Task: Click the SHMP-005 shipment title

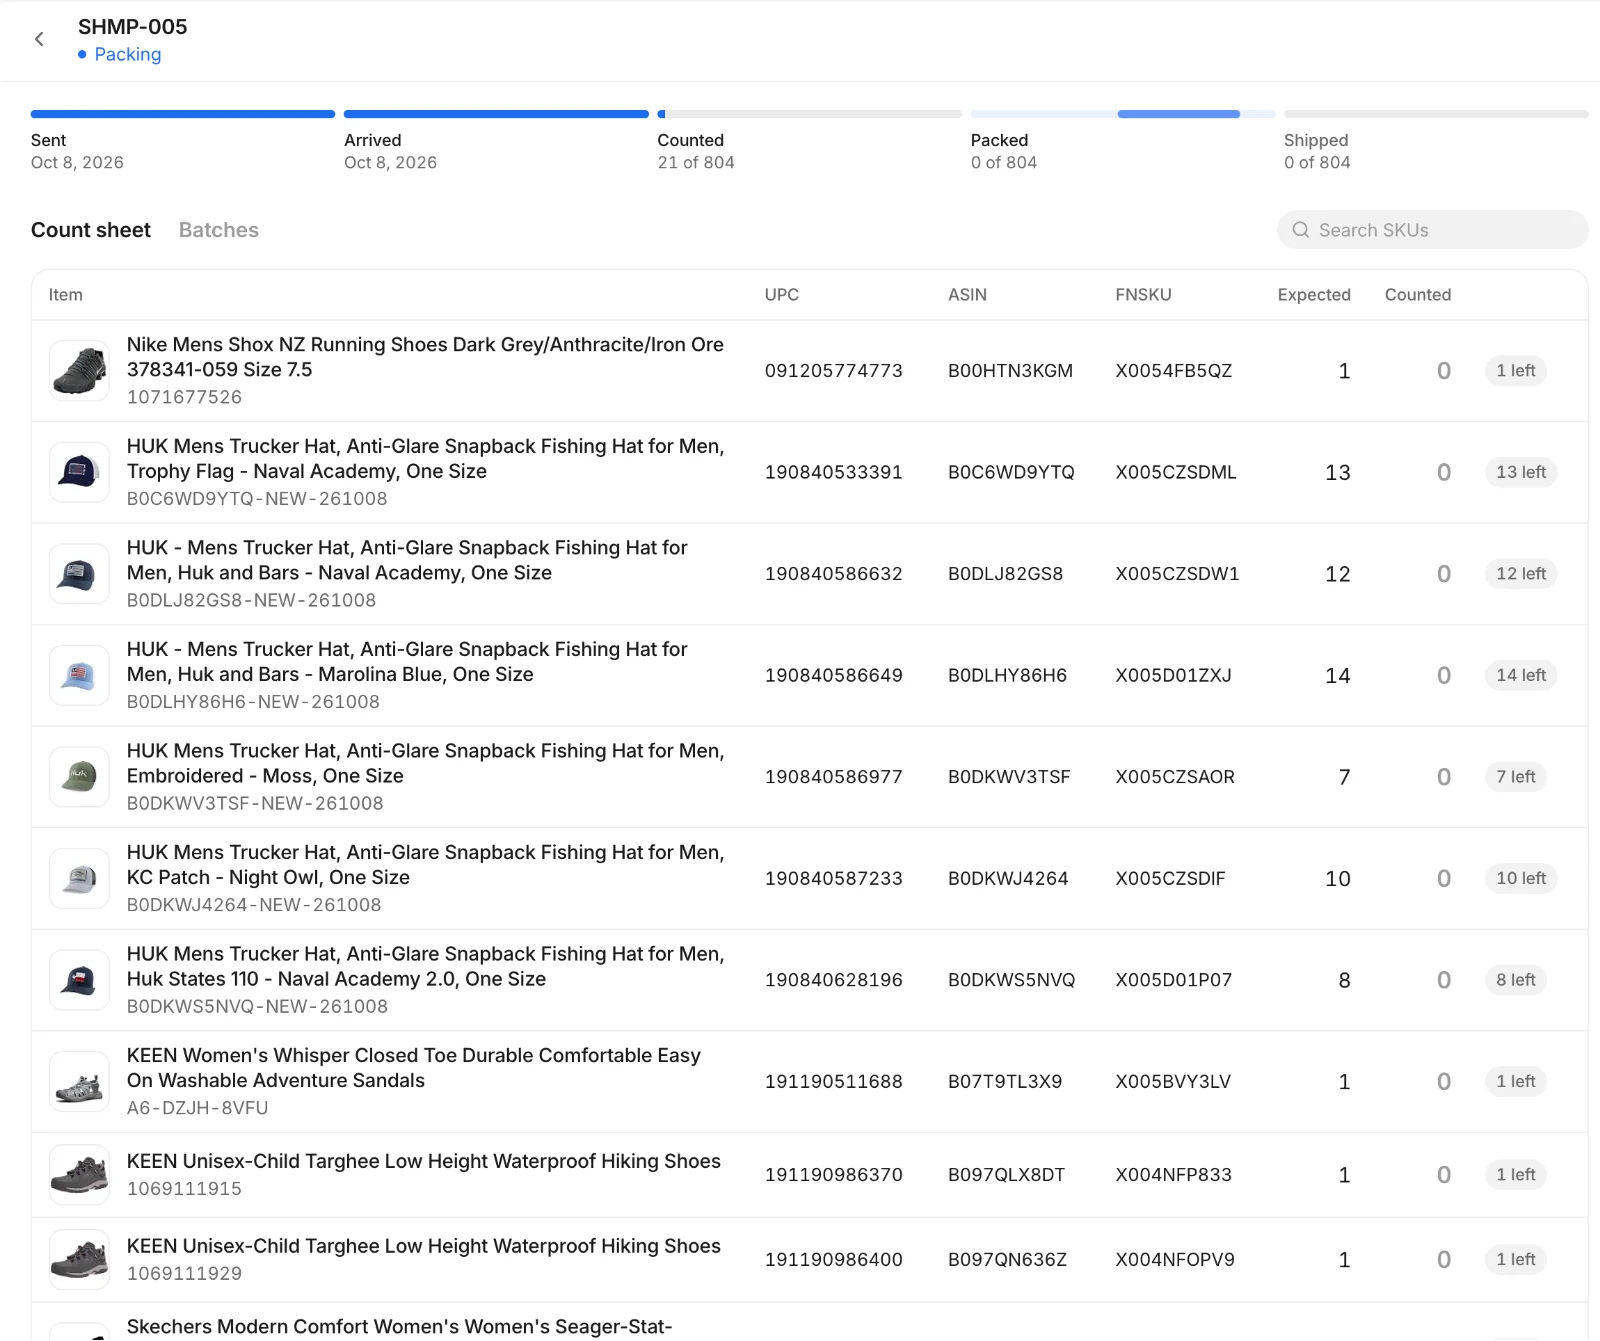Action: [133, 27]
